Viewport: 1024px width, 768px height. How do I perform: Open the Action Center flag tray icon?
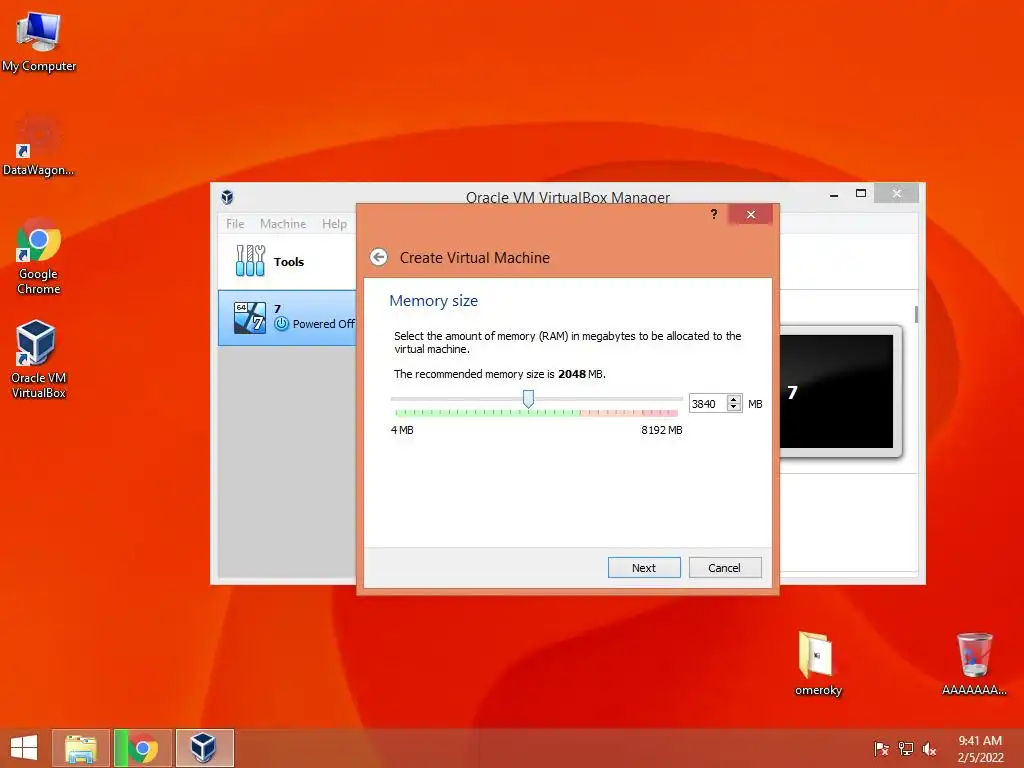pyautogui.click(x=881, y=749)
